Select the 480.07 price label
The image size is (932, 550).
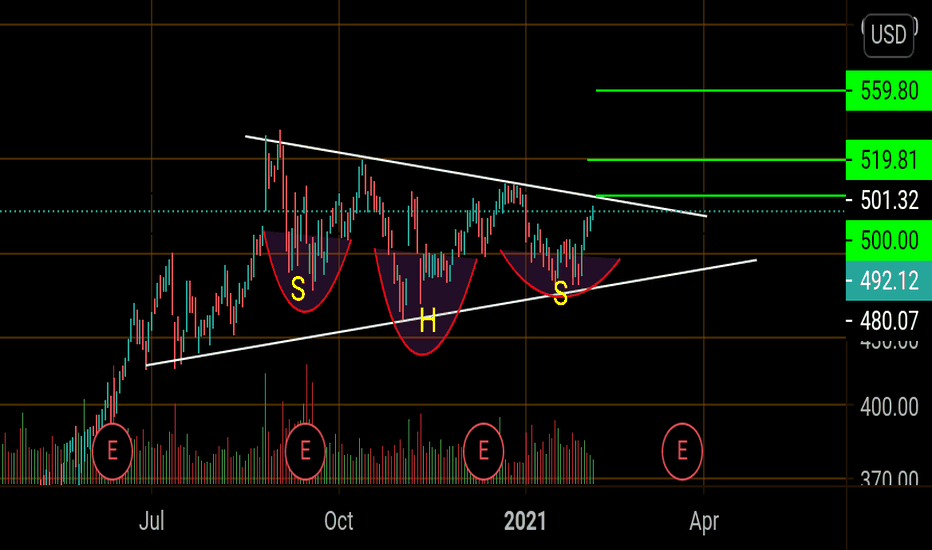coord(889,321)
